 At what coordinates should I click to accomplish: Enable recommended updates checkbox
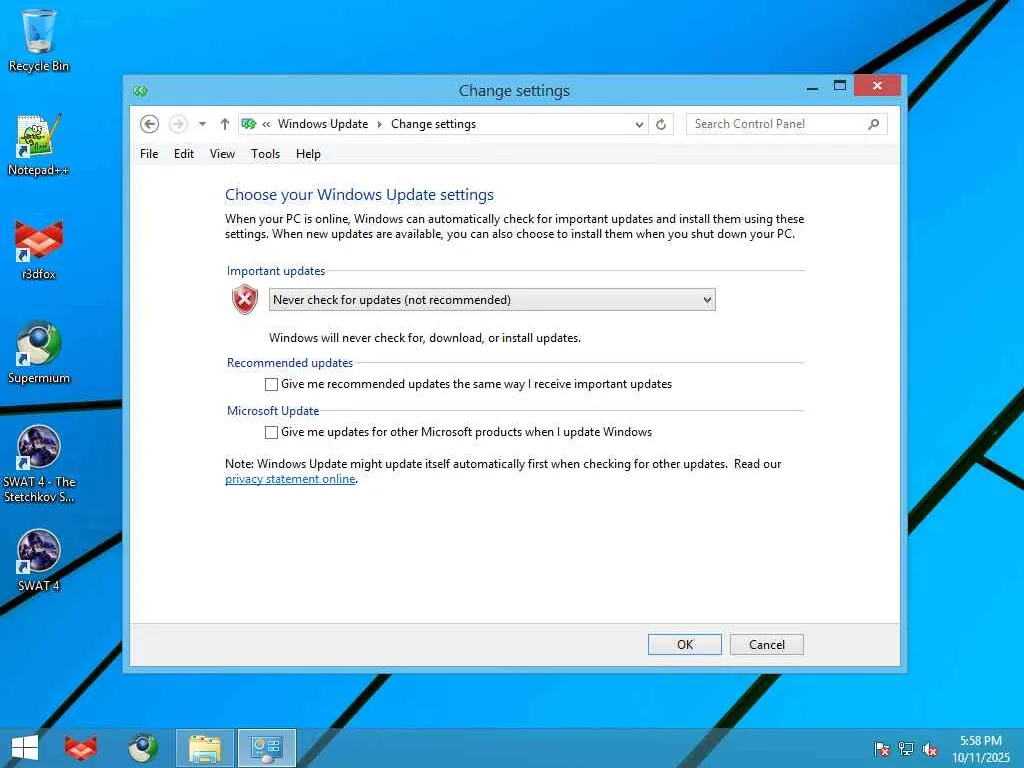click(272, 384)
